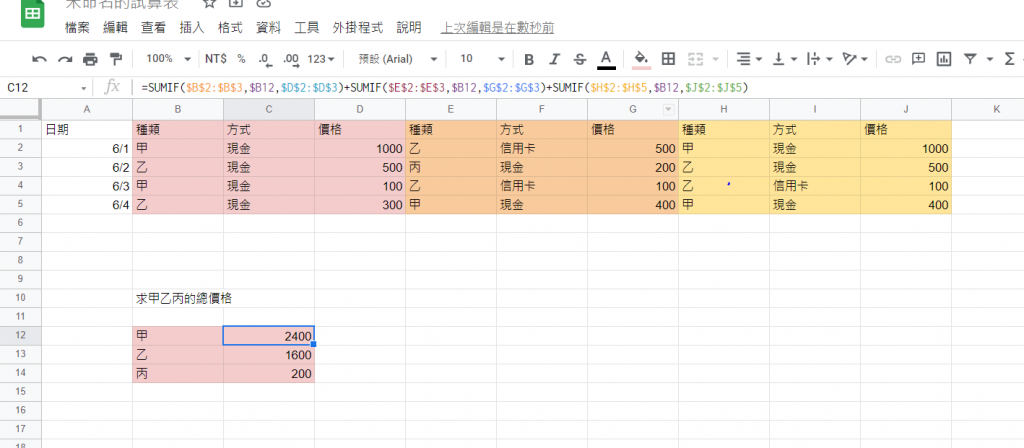Create a filter
Screen dimensions: 1024x448
[970, 59]
